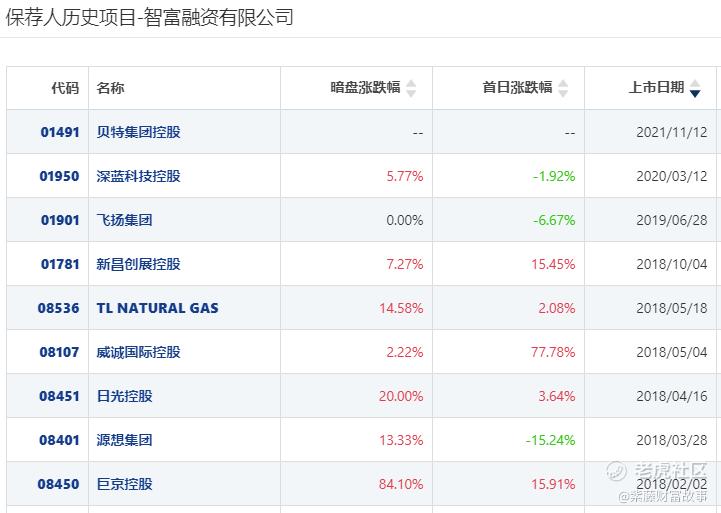This screenshot has height=513, width=721.
Task: Sort by 首日涨跌幅 arrow icon
Action: coord(563,88)
